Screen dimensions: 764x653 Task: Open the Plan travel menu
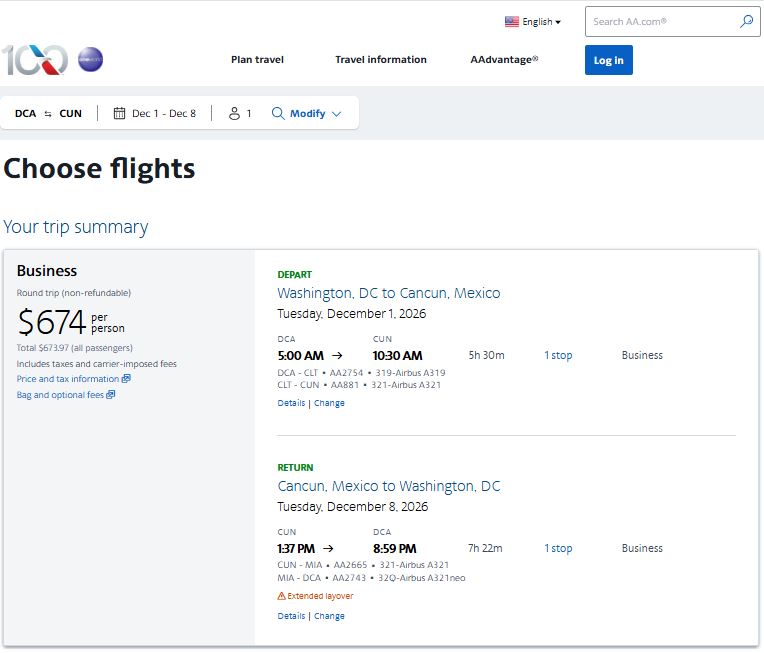click(257, 59)
